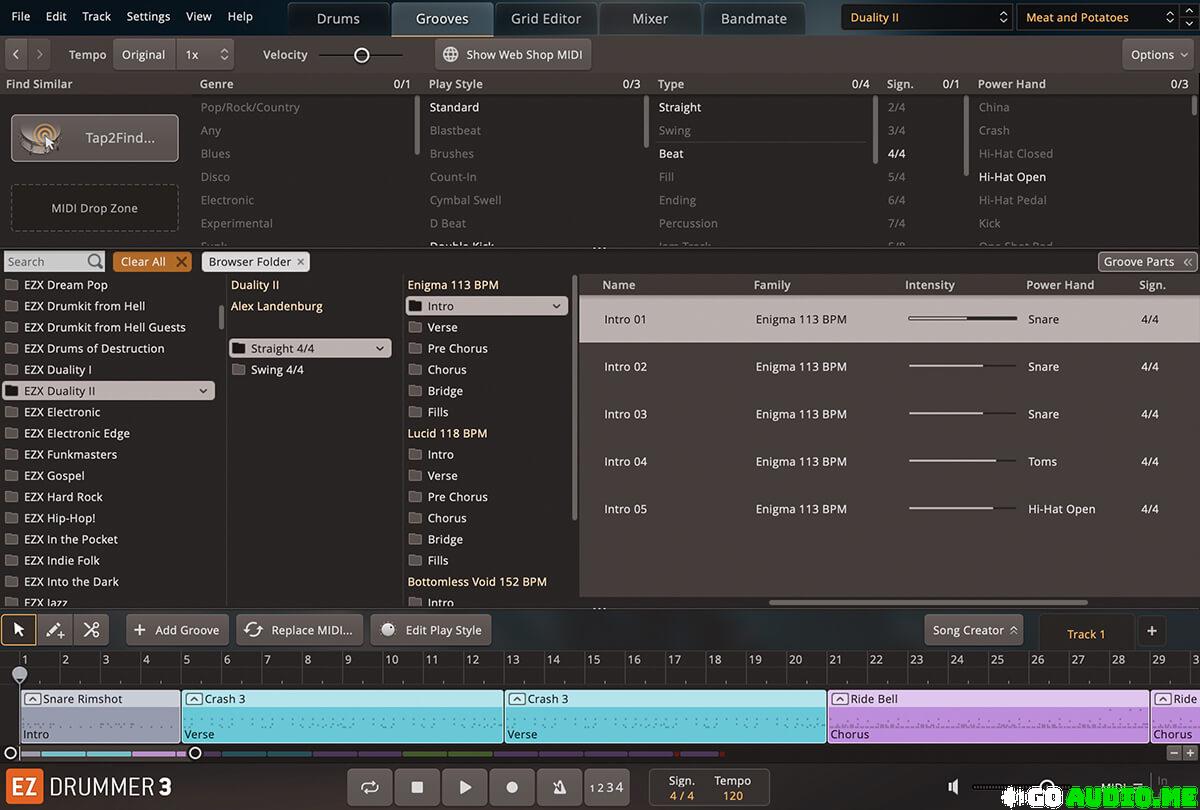Open the Duality II library dropdown
The width and height of the screenshot is (1200, 810).
coord(927,17)
